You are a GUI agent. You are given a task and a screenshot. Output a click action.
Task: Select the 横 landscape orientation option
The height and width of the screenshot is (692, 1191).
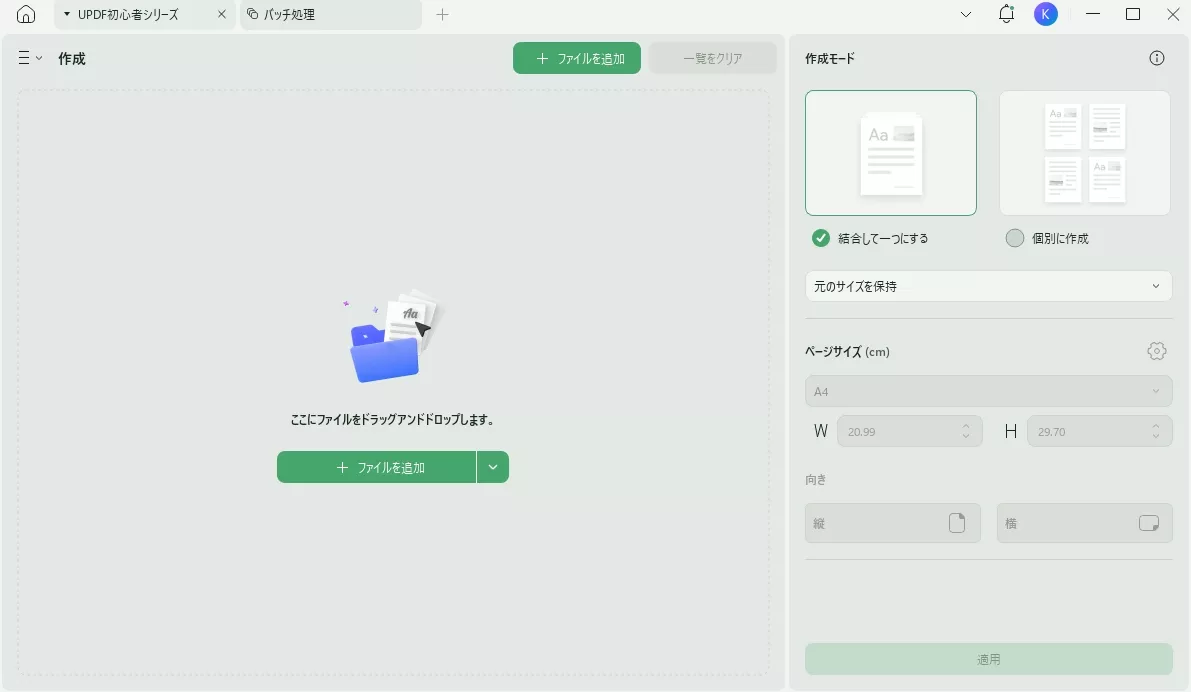point(1084,522)
